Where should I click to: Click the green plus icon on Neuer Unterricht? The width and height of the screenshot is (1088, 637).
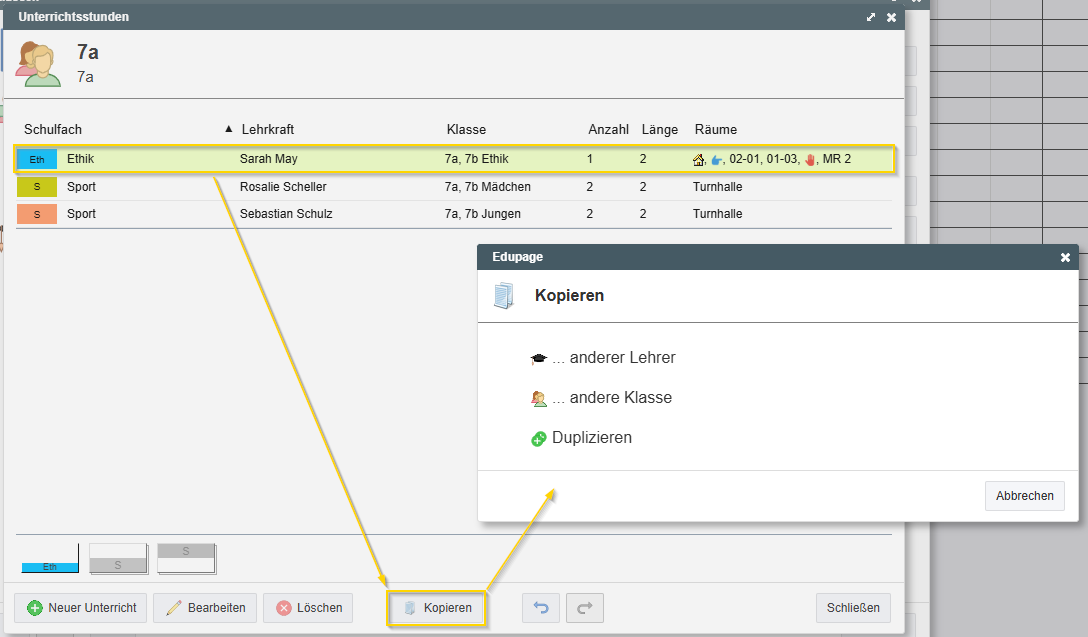tap(35, 608)
